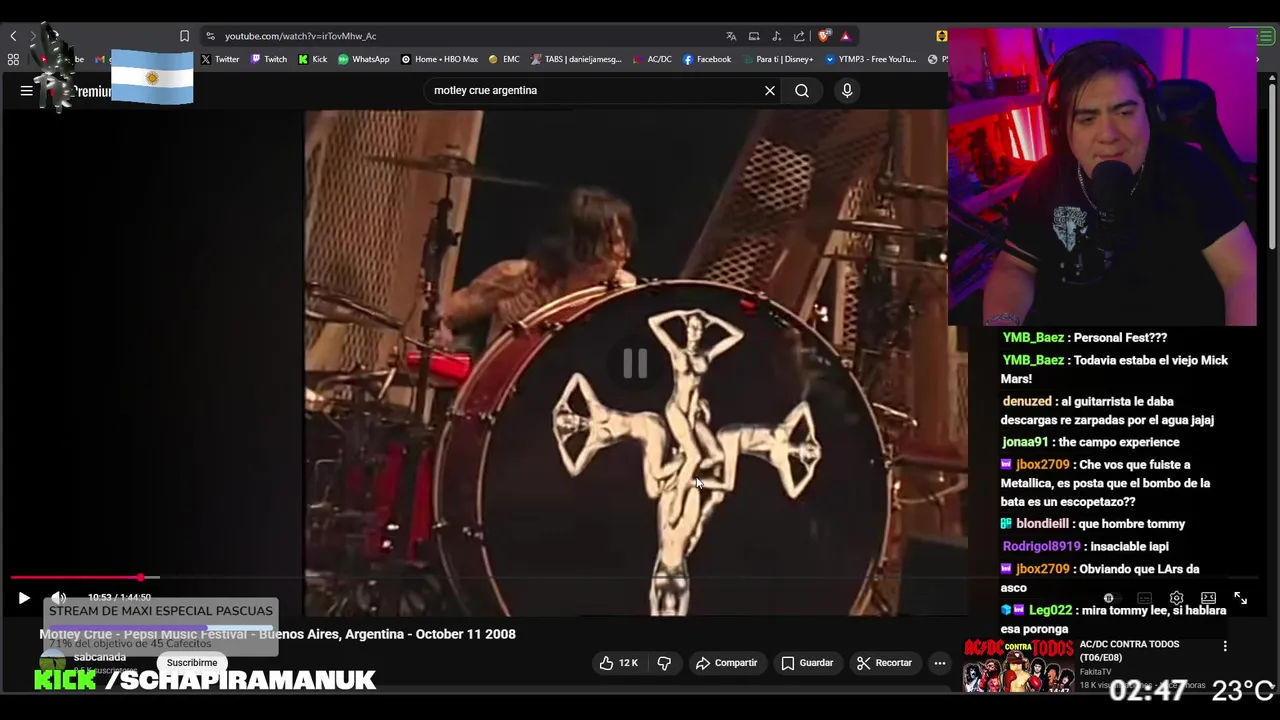Click the Compartir share button
The image size is (1280, 720).
point(727,663)
